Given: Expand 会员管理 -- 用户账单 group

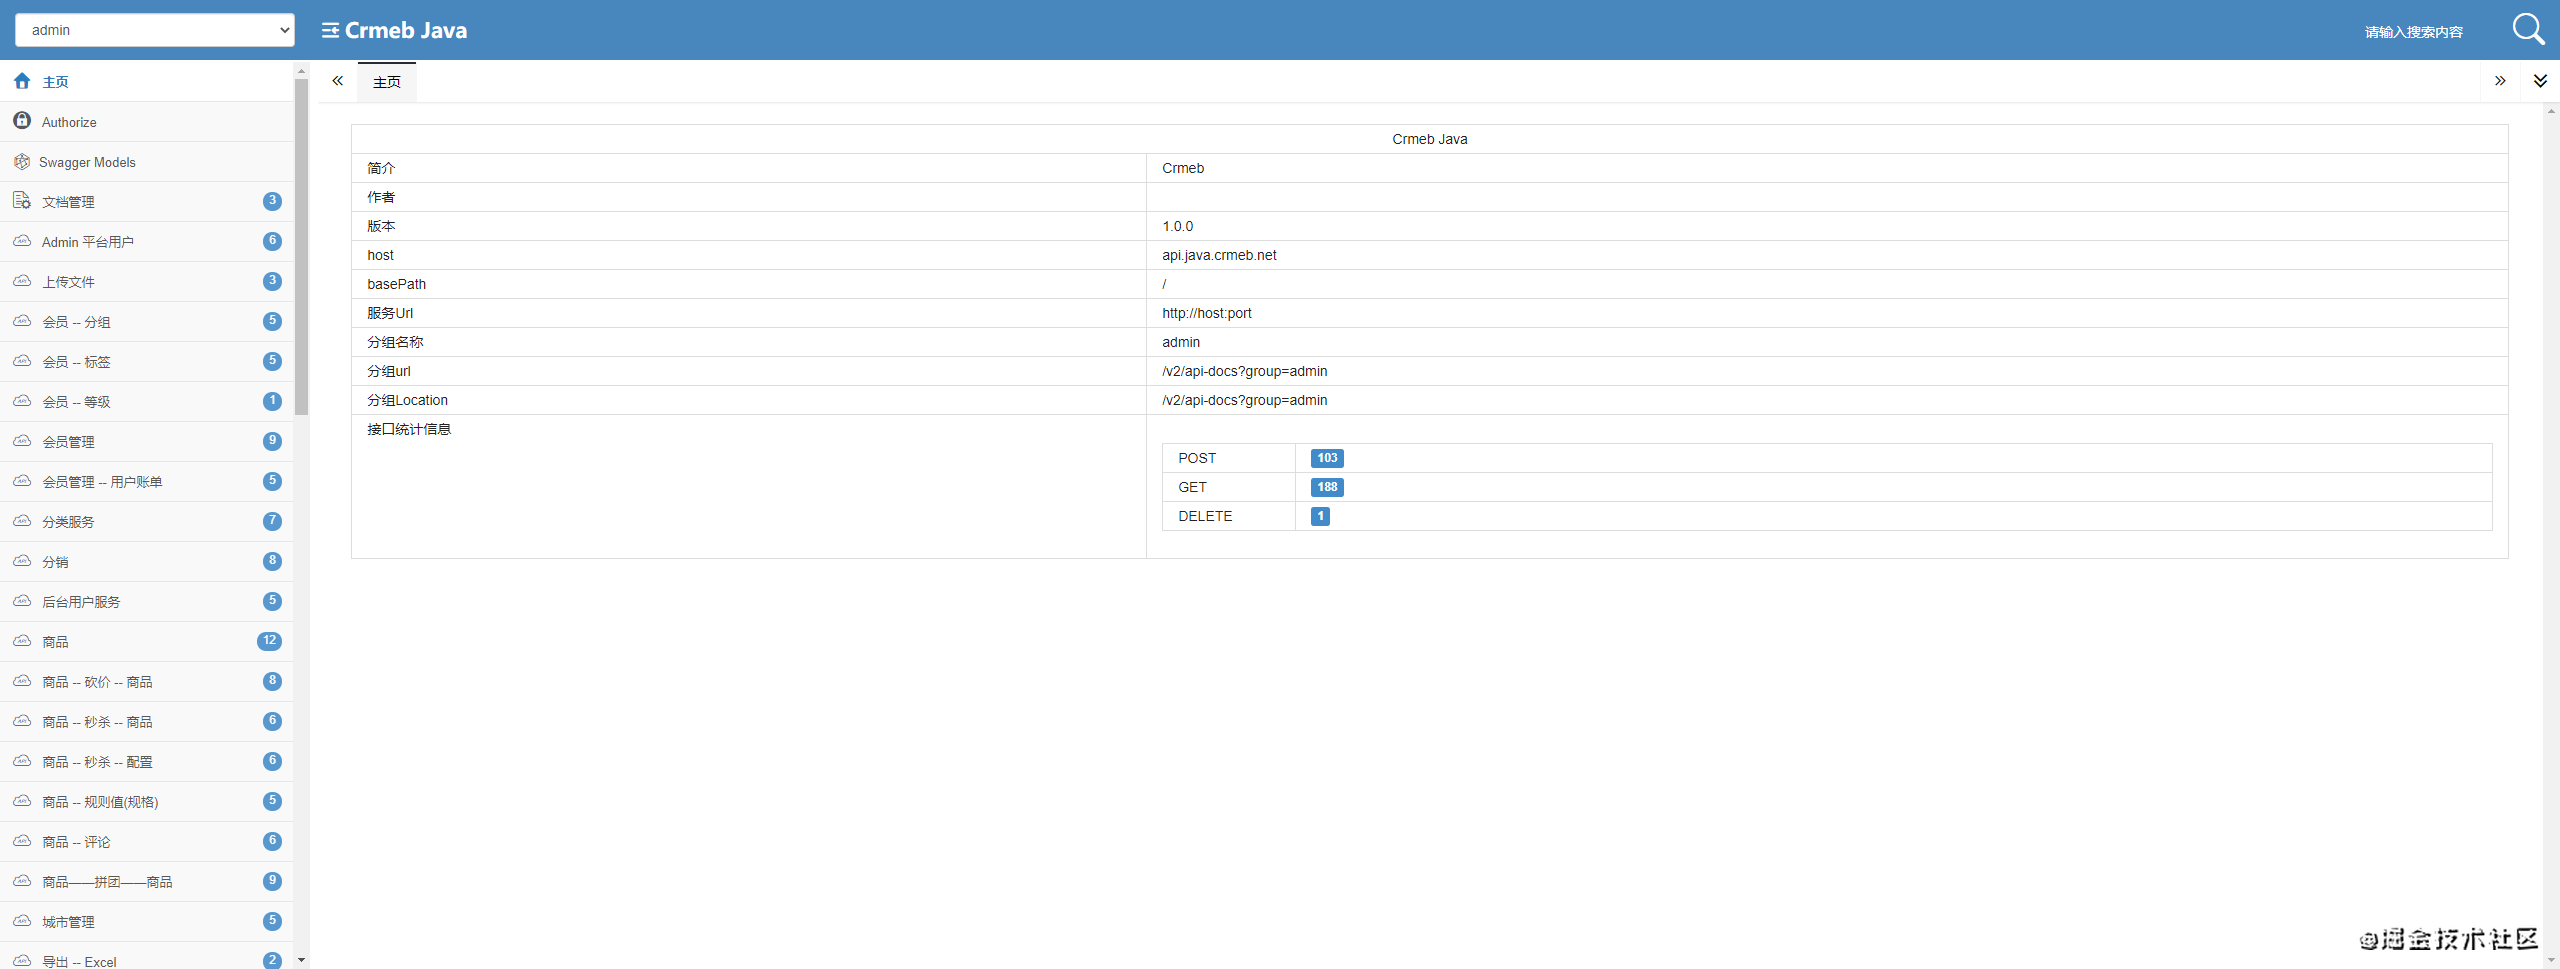Looking at the screenshot, I should tap(147, 482).
